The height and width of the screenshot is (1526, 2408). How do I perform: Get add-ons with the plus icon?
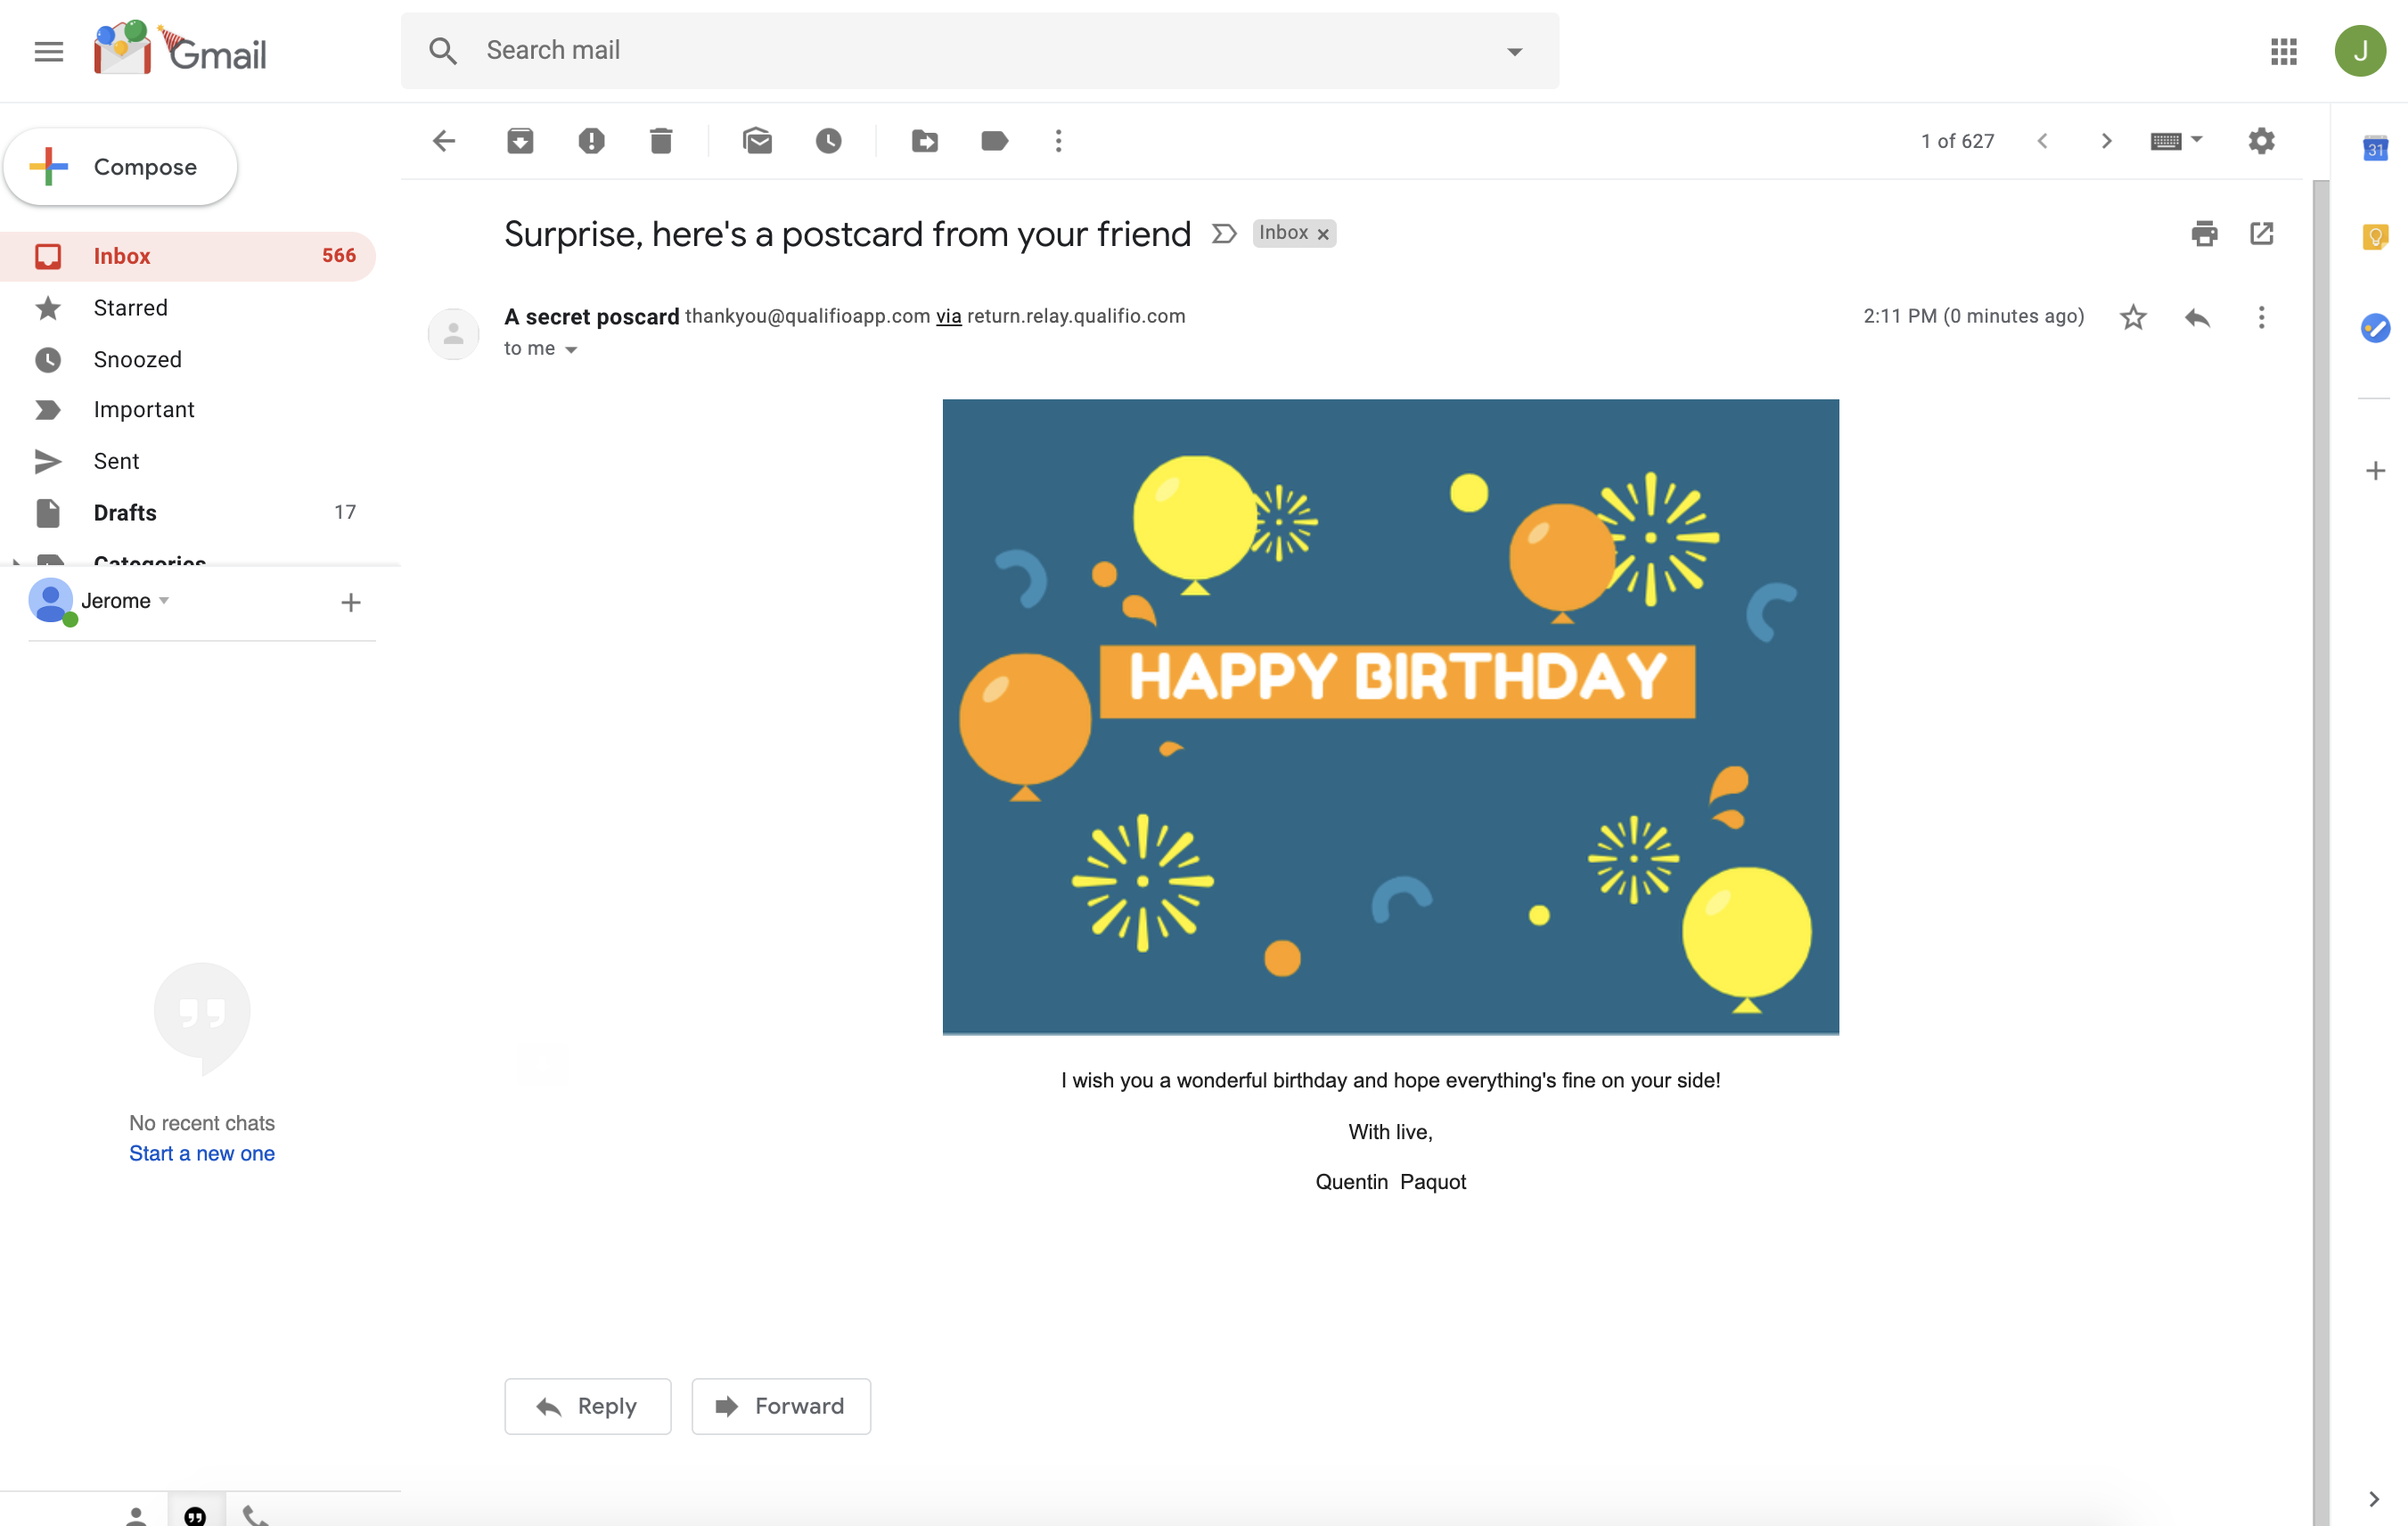[x=2375, y=471]
